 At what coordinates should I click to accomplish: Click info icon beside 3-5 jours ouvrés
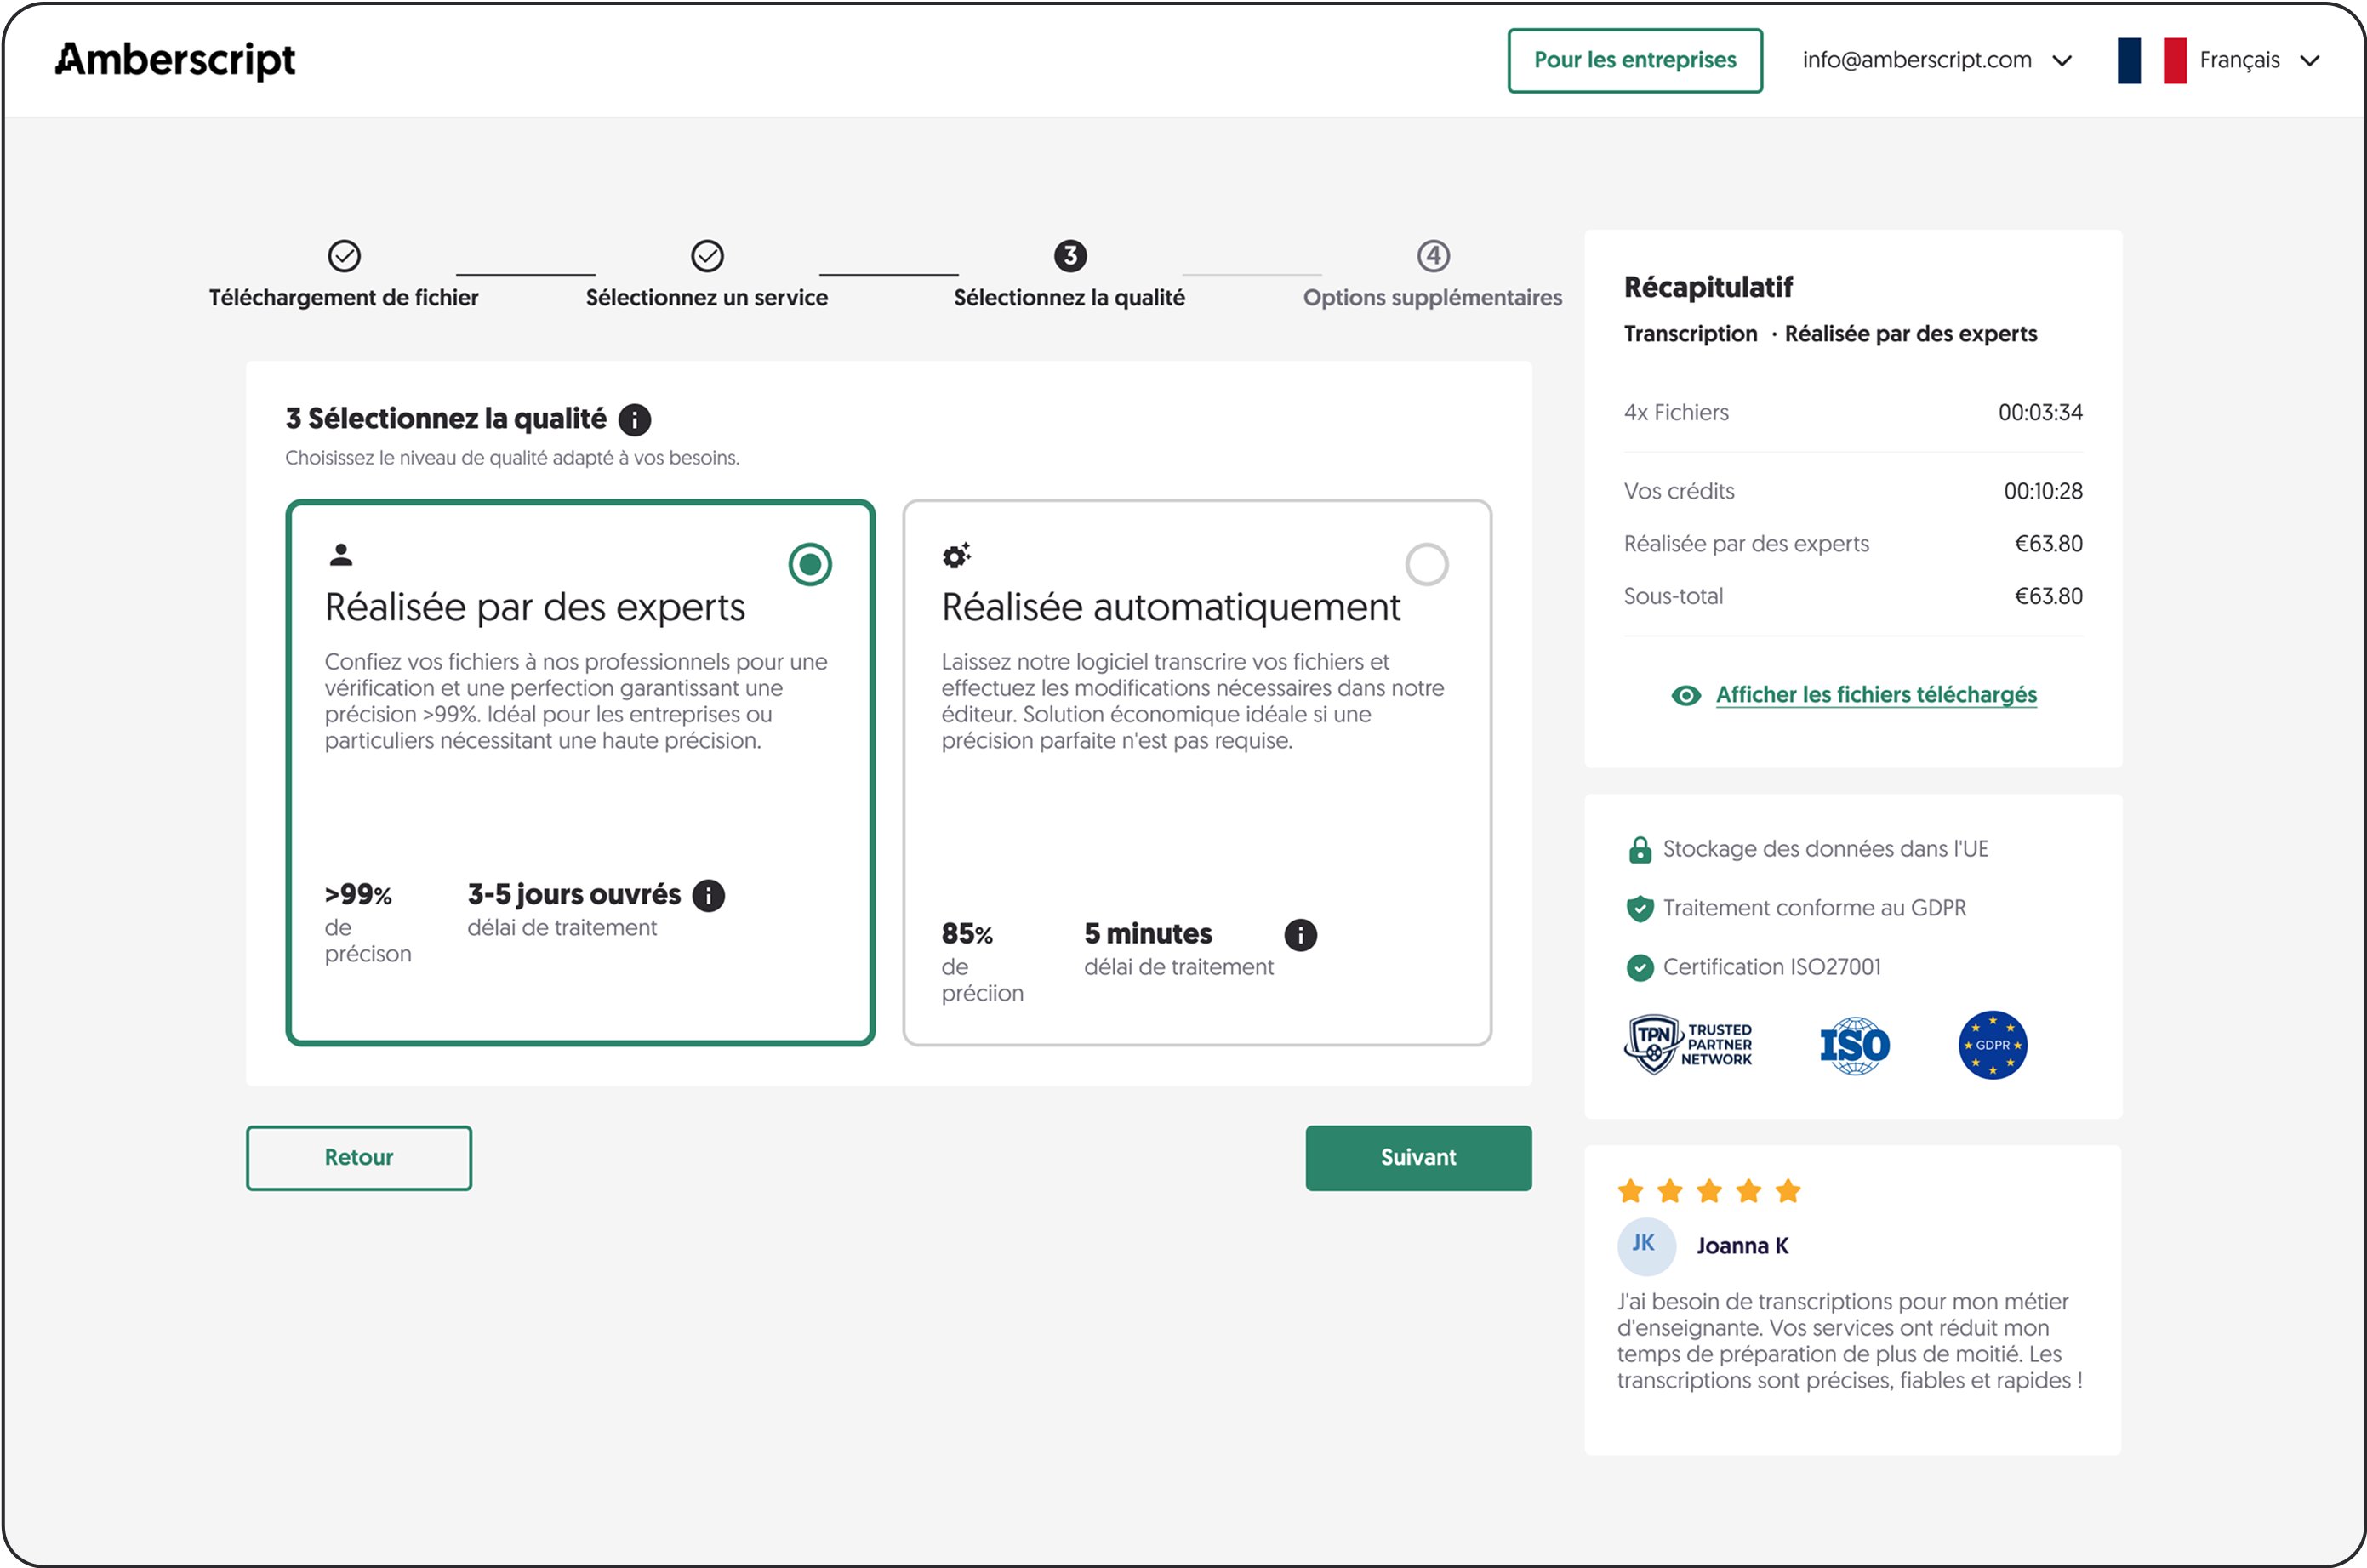tap(708, 895)
